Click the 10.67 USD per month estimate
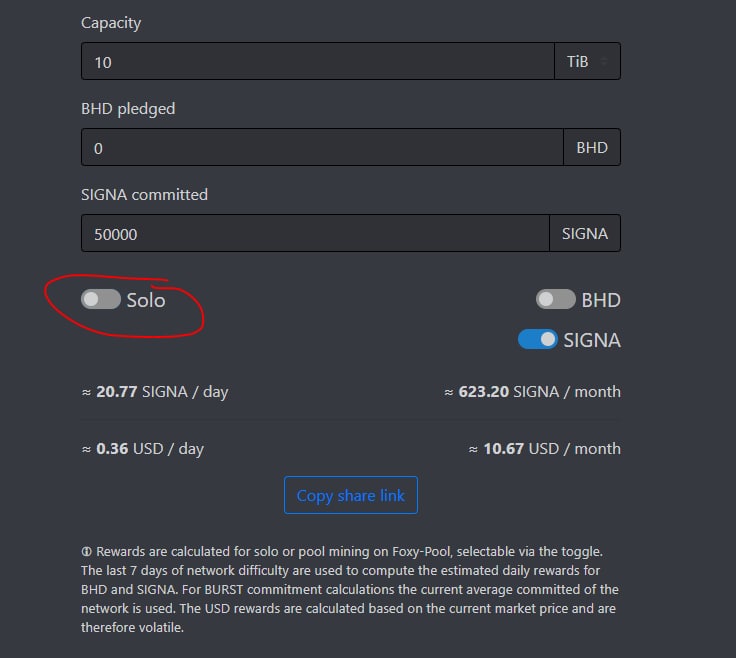 tap(544, 449)
